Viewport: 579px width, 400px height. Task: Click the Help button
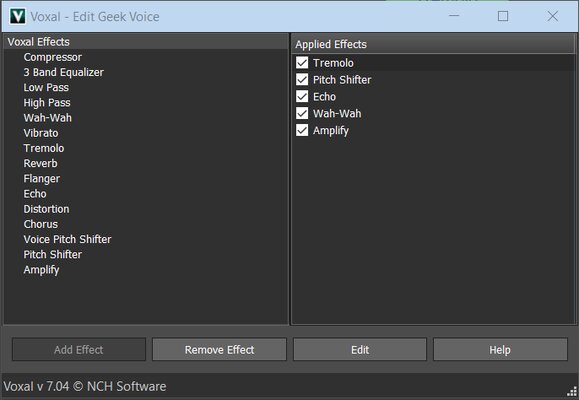coord(500,349)
